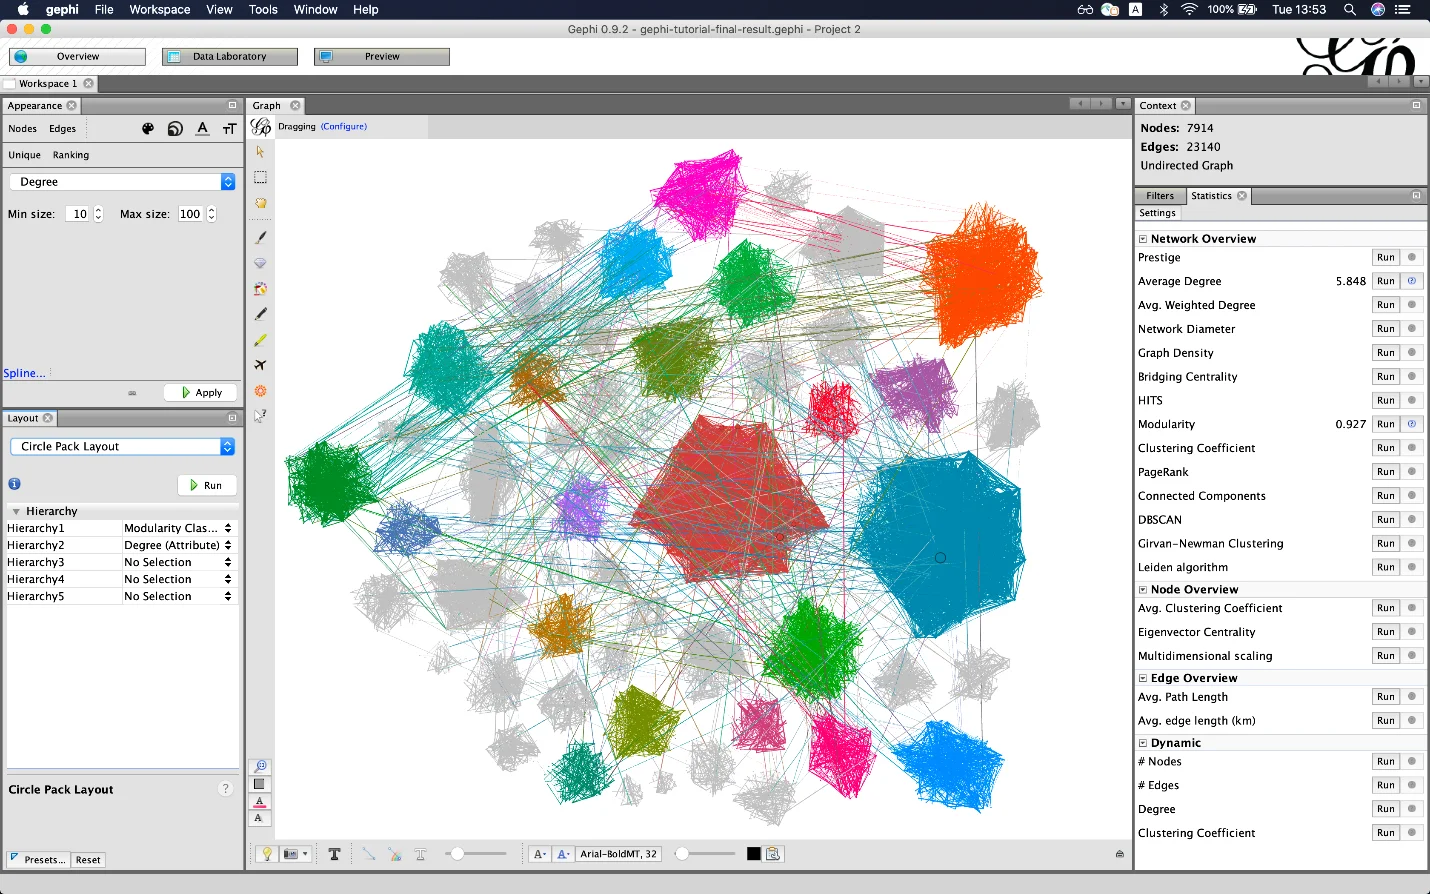The height and width of the screenshot is (894, 1430).
Task: Click the font field showing Arial-BoldMT
Action: (617, 853)
